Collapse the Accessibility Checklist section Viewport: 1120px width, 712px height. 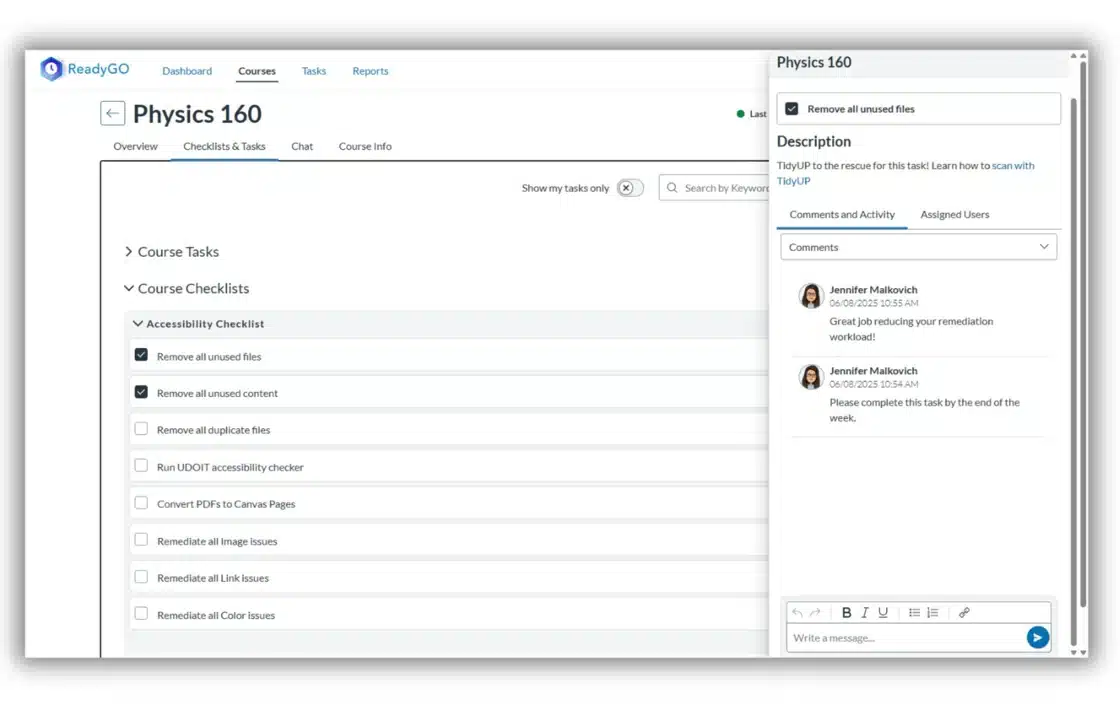pyautogui.click(x=138, y=323)
